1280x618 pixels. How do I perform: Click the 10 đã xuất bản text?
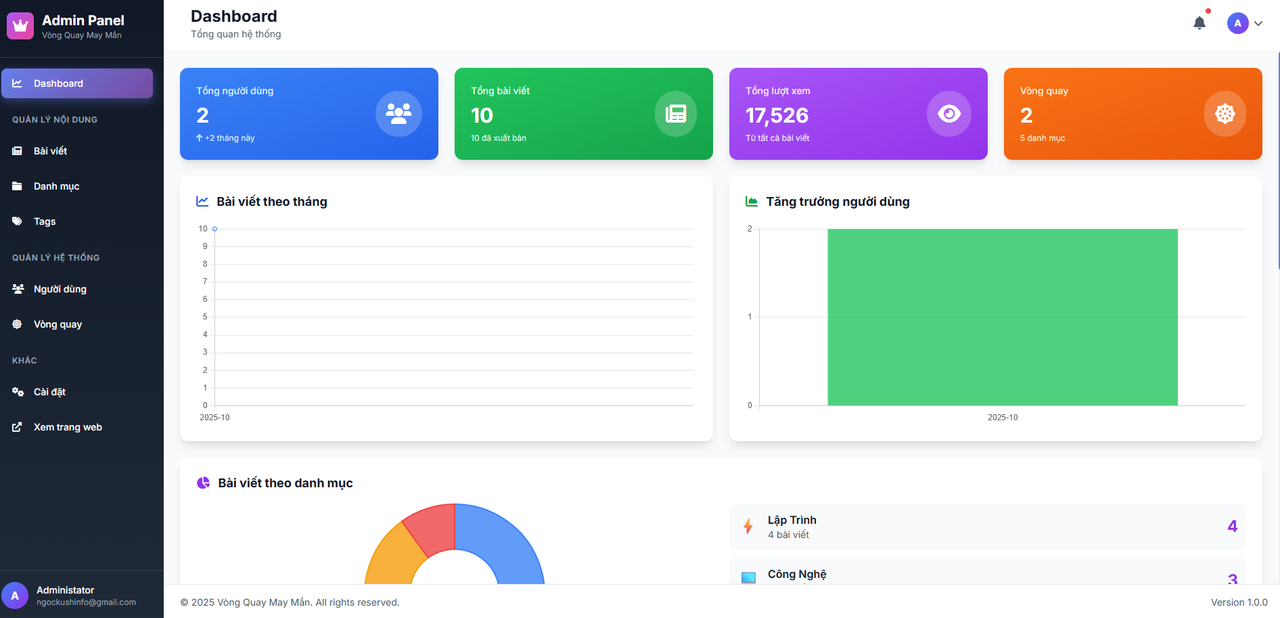pos(498,138)
